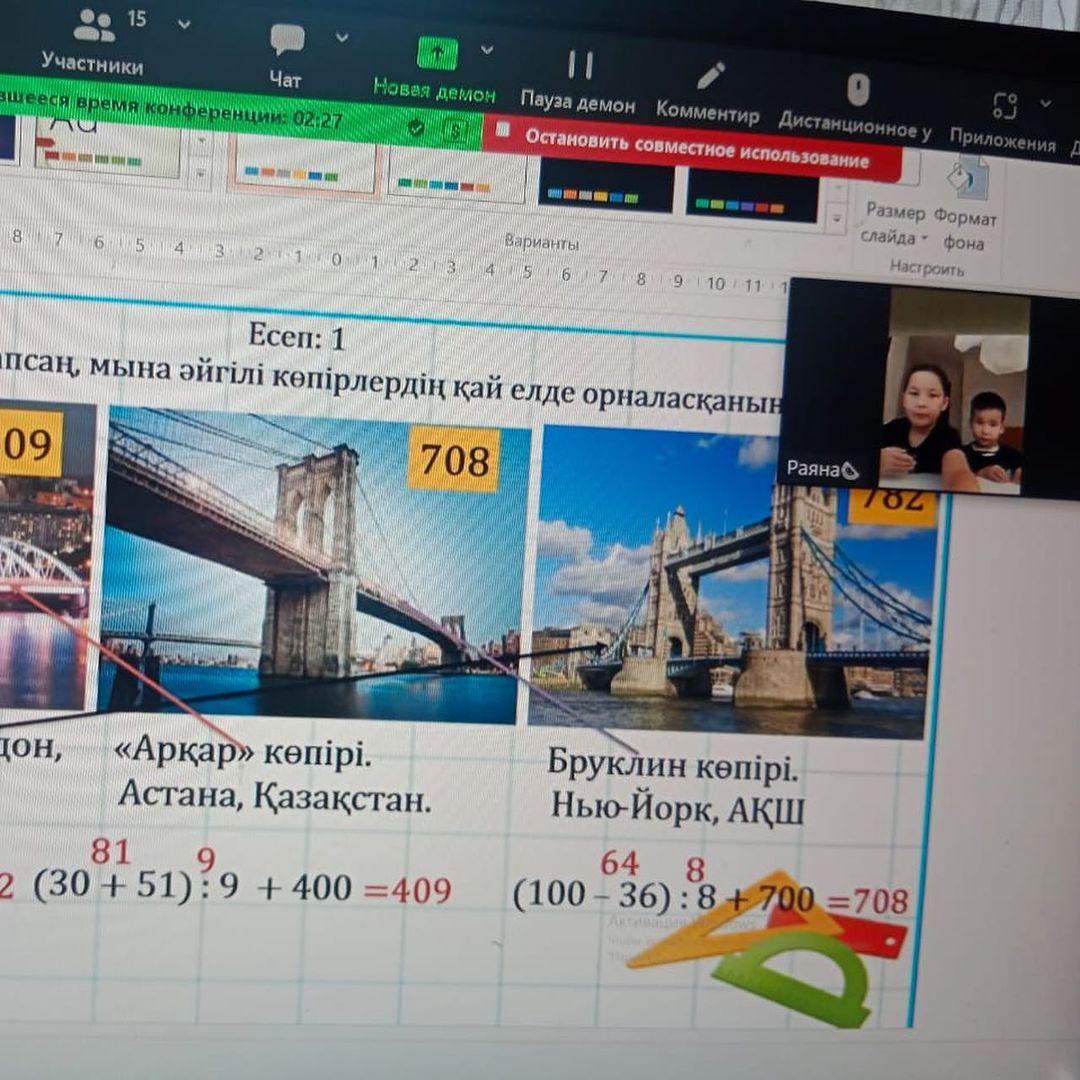
Task: Open the Комментир annotation pencil tool
Action: tap(708, 94)
